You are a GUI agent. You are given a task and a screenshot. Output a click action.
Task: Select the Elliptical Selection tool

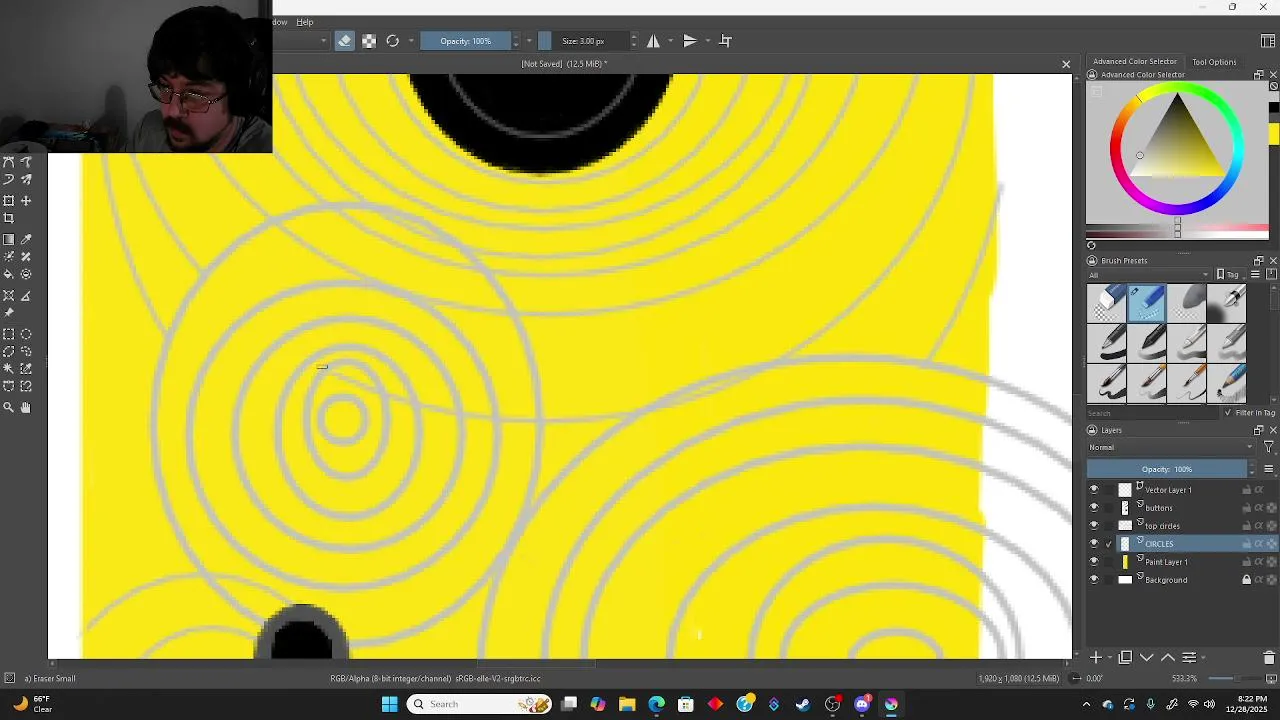pos(26,334)
